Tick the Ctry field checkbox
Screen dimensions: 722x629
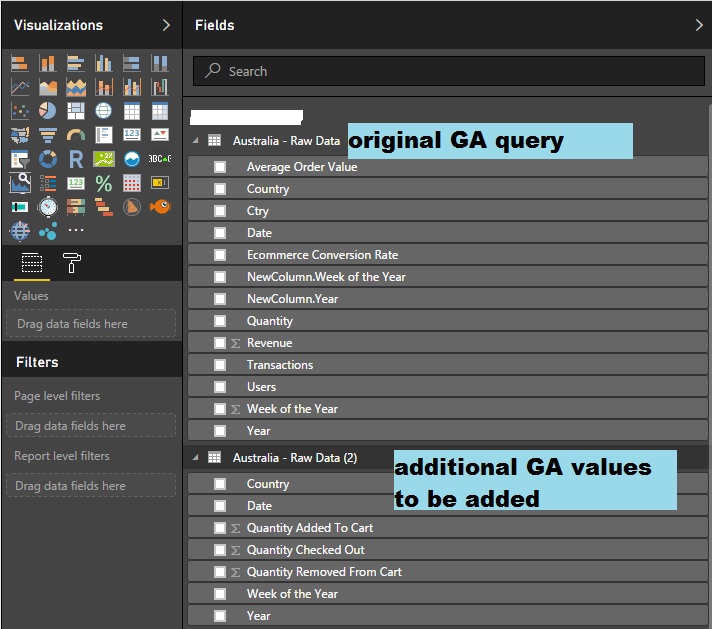[220, 211]
